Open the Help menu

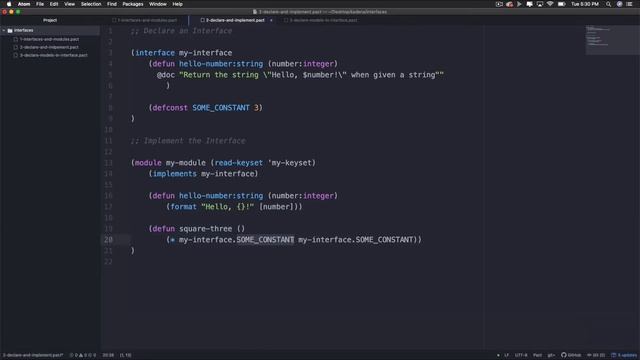click(x=178, y=4)
